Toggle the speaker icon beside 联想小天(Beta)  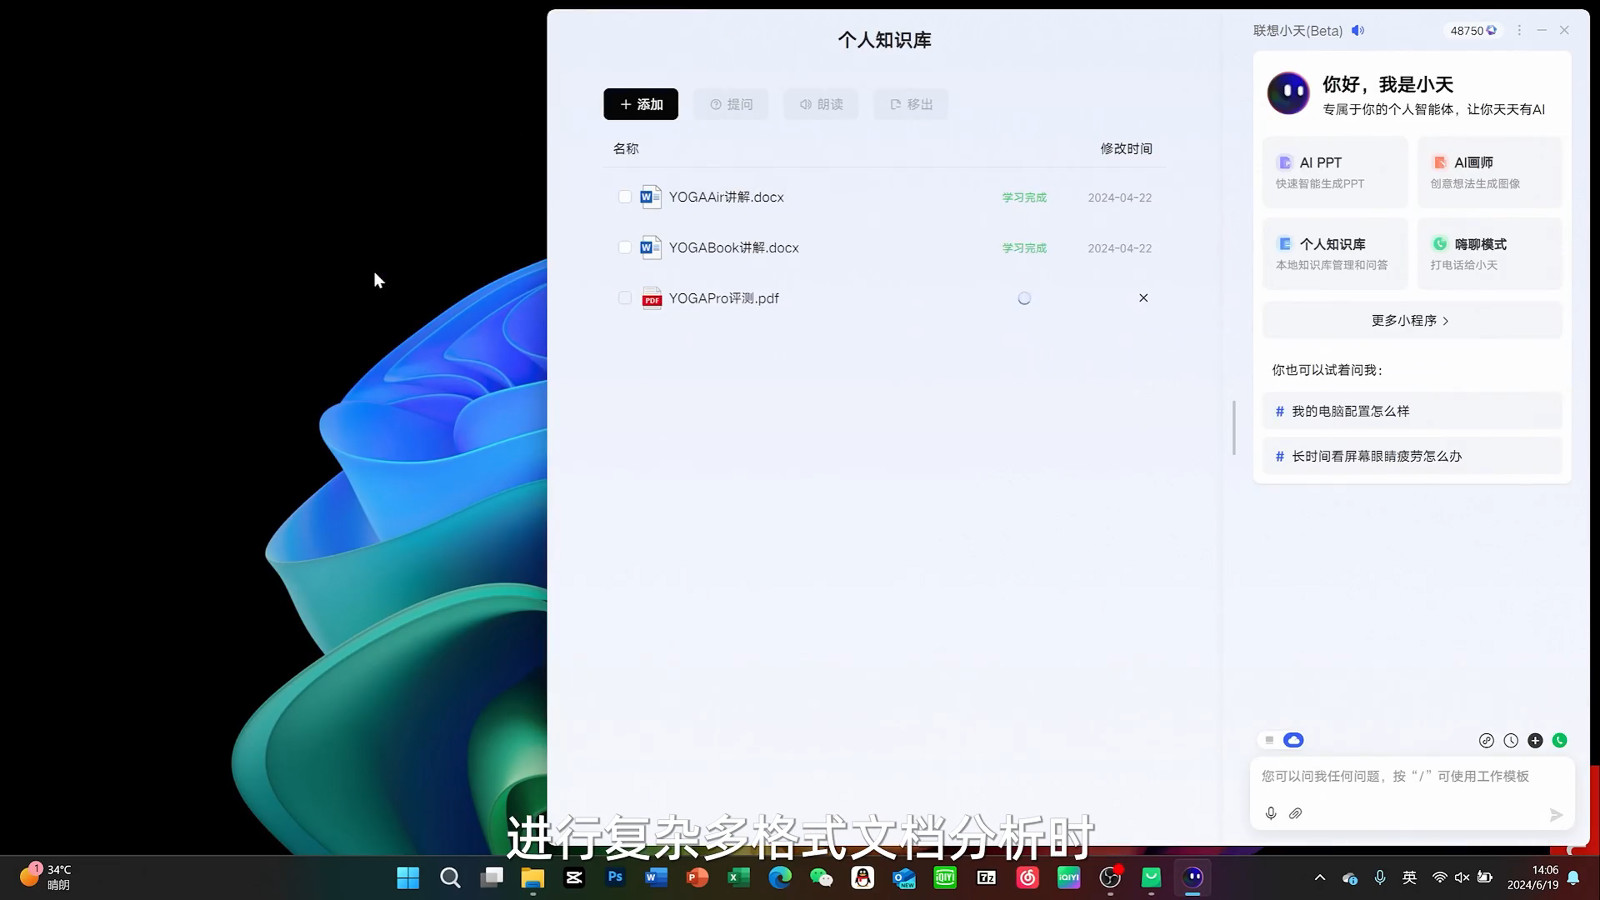1358,30
